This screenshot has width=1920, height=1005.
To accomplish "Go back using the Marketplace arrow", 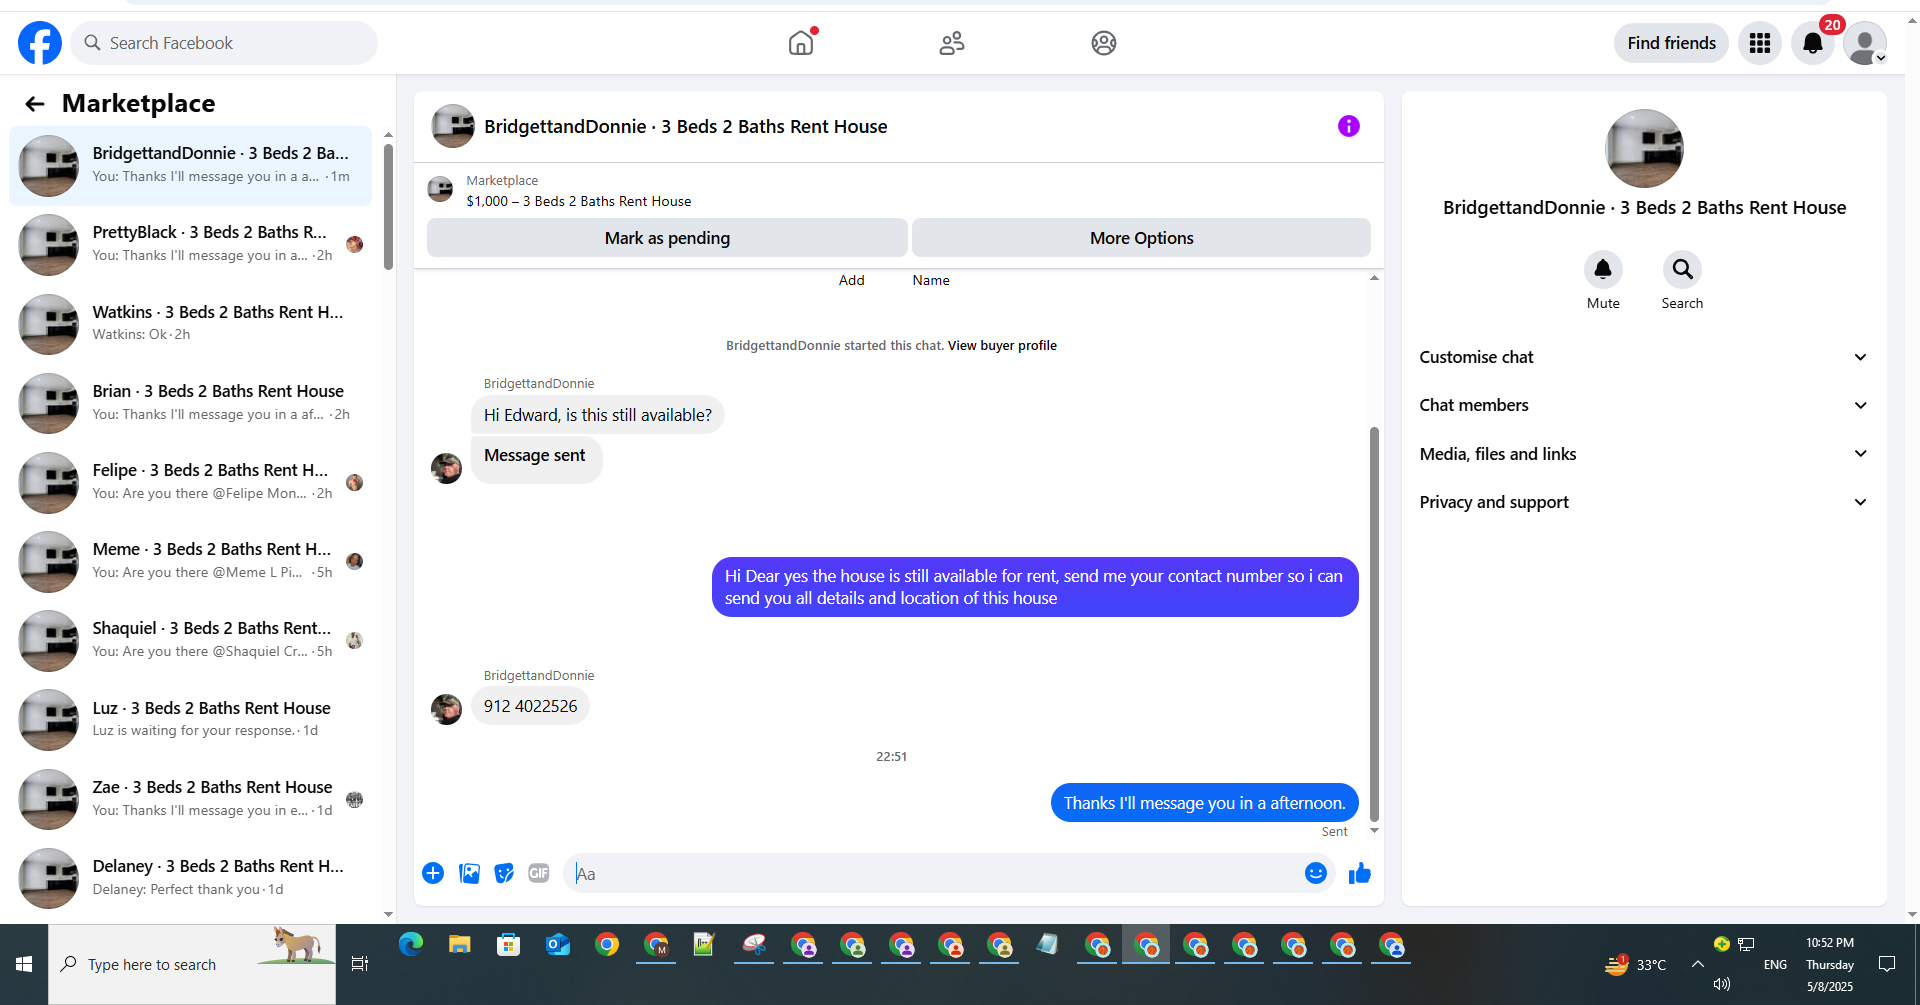I will (35, 104).
